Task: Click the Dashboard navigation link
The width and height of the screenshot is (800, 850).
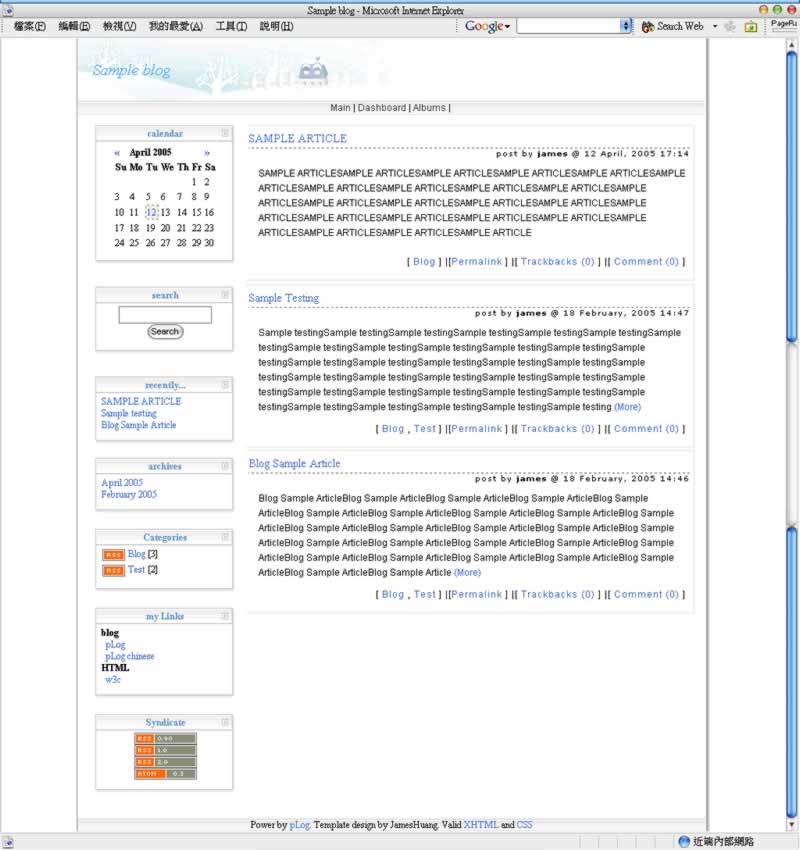Action: (382, 108)
